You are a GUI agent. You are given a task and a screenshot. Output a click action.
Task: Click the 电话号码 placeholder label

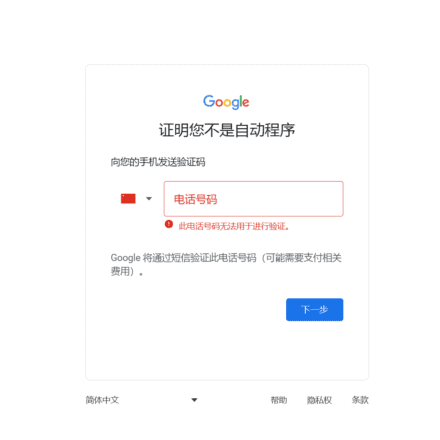[195, 199]
